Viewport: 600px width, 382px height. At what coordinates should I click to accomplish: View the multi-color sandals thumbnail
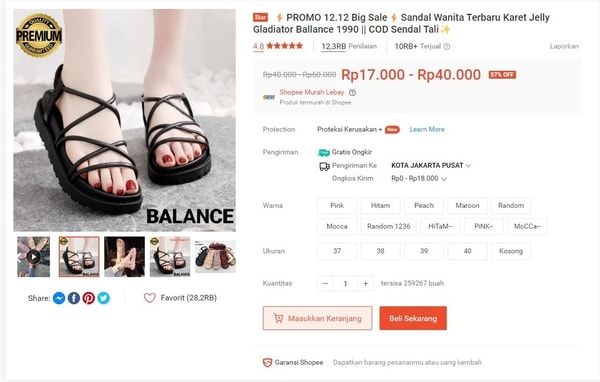[x=215, y=256]
